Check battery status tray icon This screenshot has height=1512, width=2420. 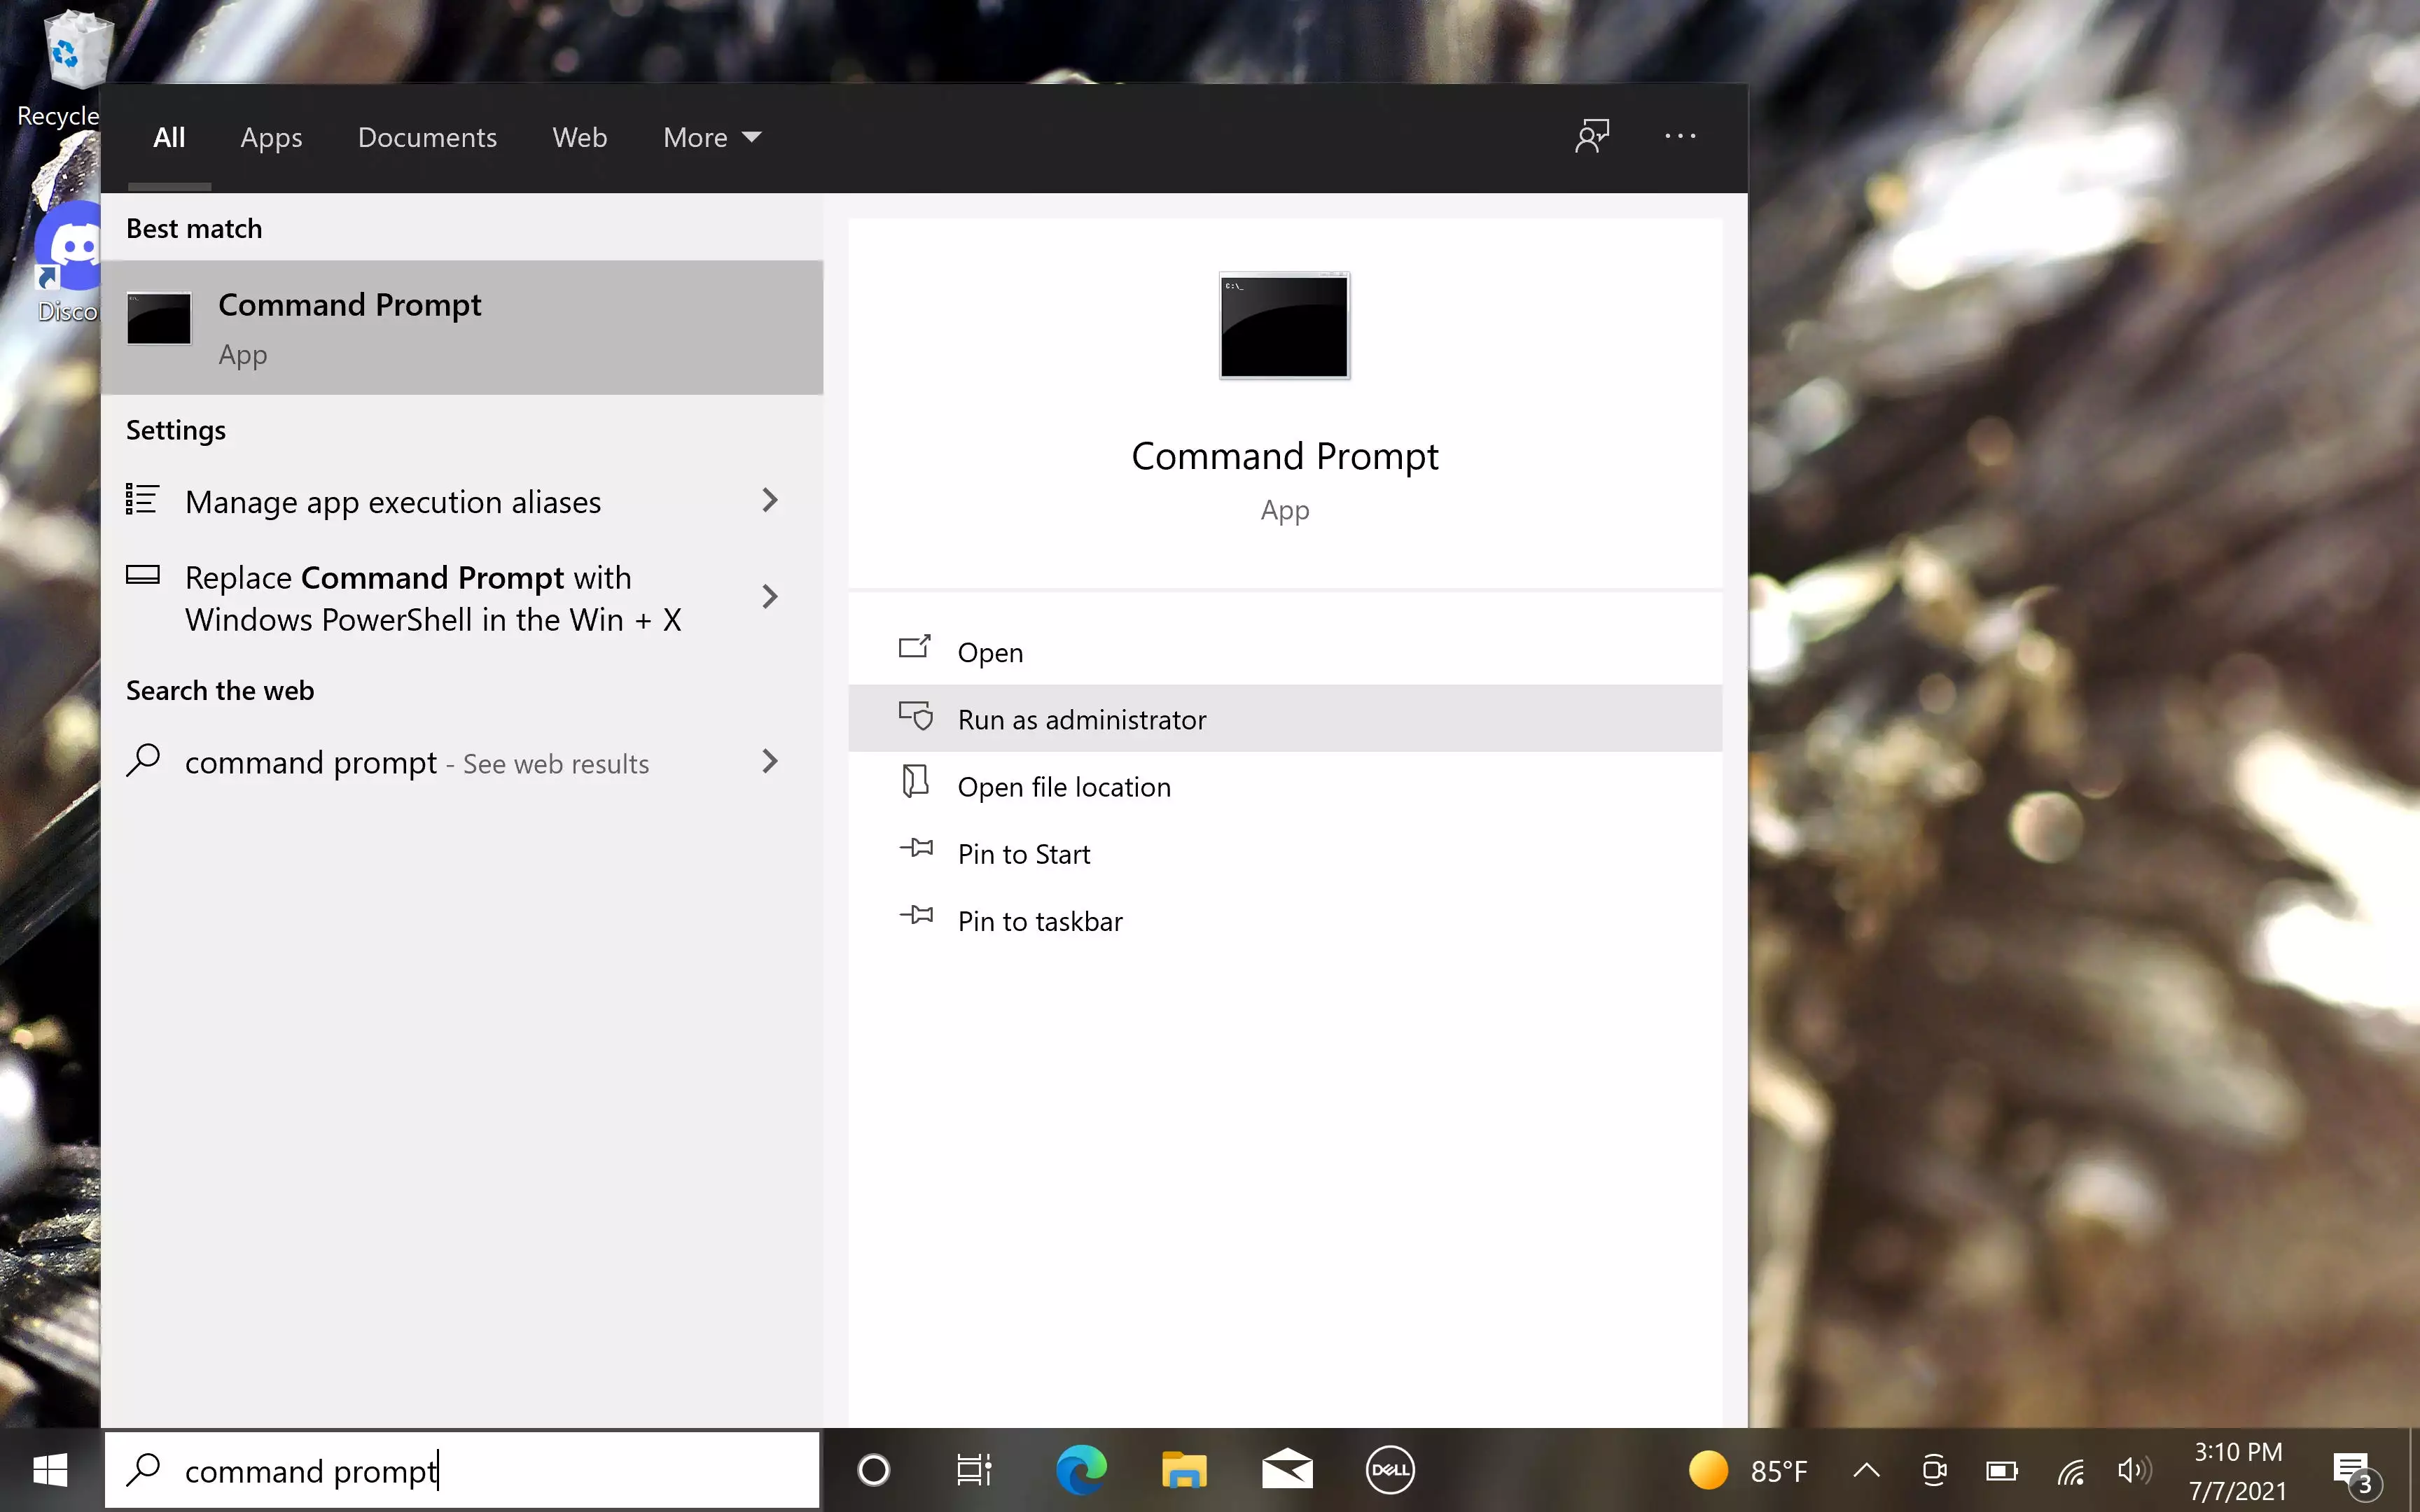[2002, 1470]
